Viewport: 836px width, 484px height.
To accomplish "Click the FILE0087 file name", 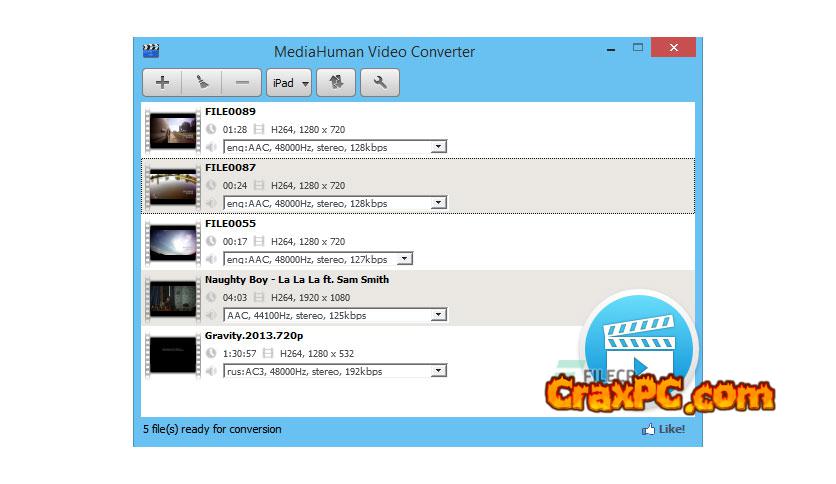I will coord(230,168).
